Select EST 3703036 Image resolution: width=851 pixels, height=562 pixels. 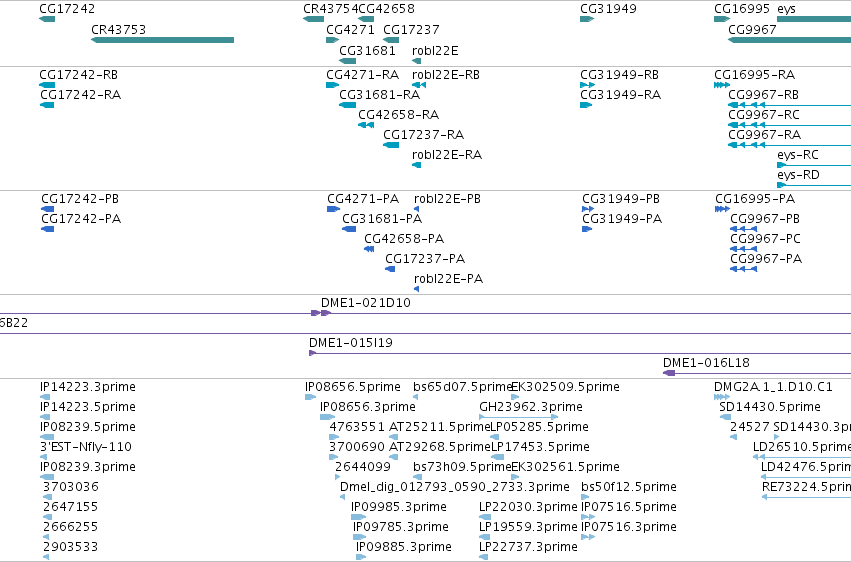(x=71, y=487)
